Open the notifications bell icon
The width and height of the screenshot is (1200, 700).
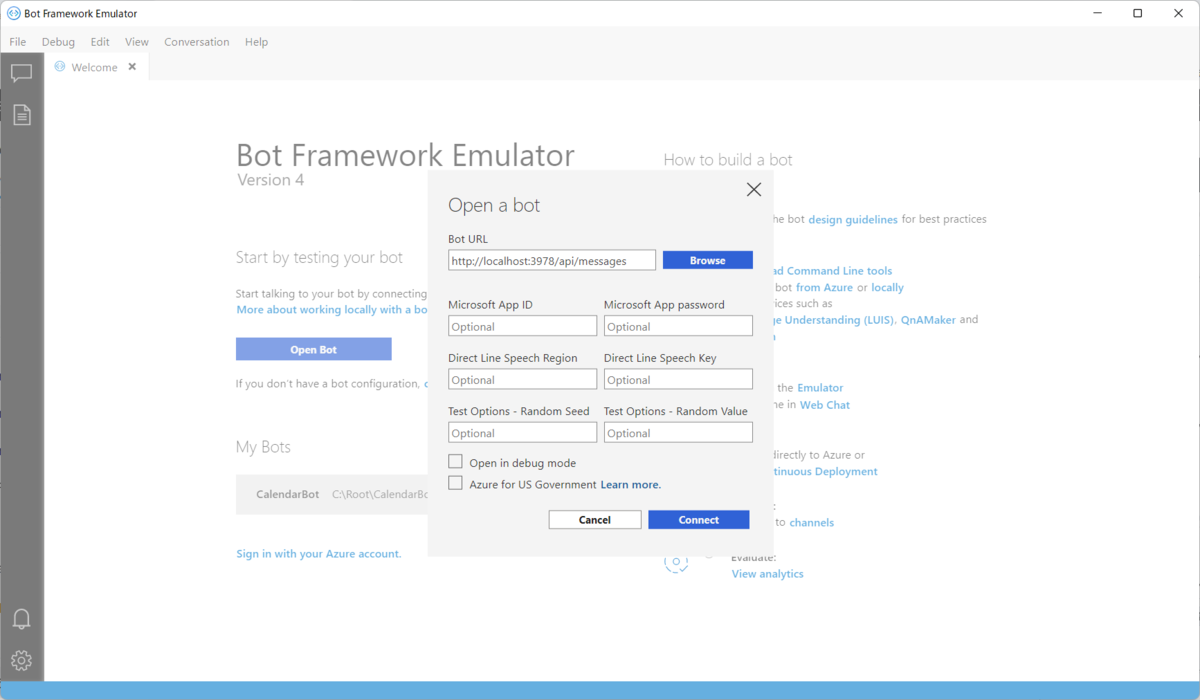click(x=21, y=618)
